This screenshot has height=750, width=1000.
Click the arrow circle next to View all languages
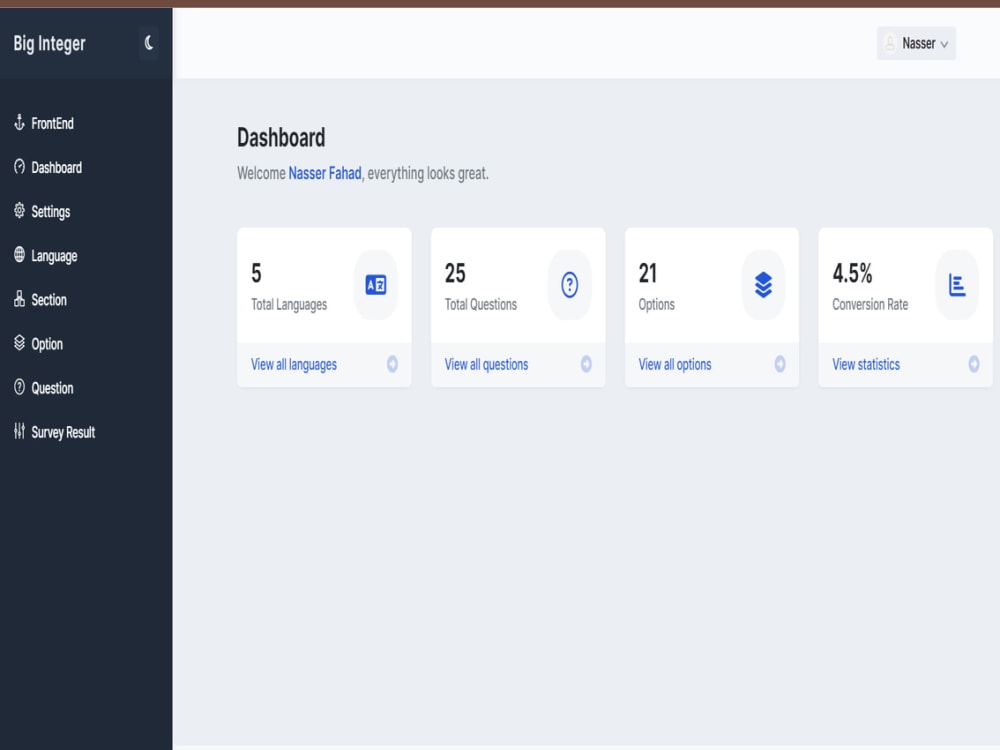(392, 364)
